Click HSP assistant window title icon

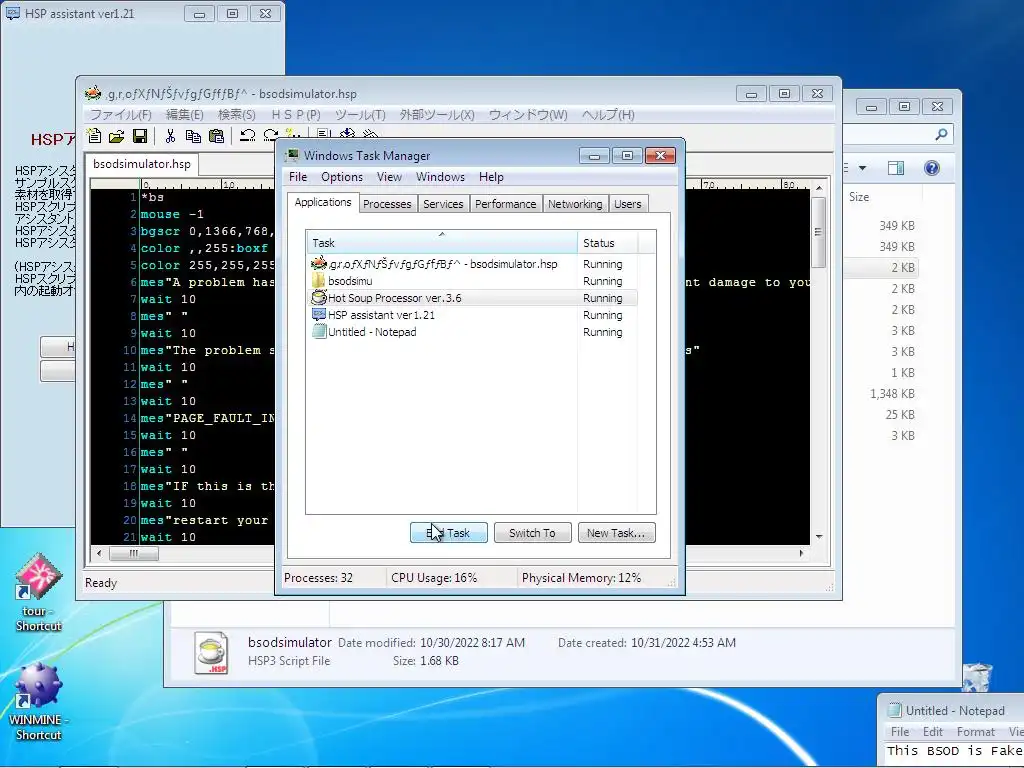pyautogui.click(x=12, y=13)
